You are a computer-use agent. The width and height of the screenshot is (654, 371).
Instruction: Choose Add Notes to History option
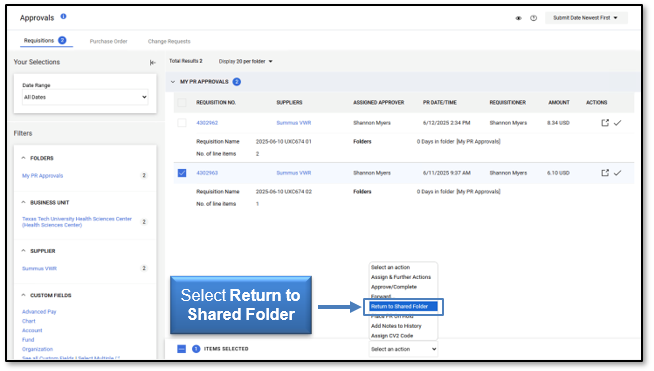[396, 326]
